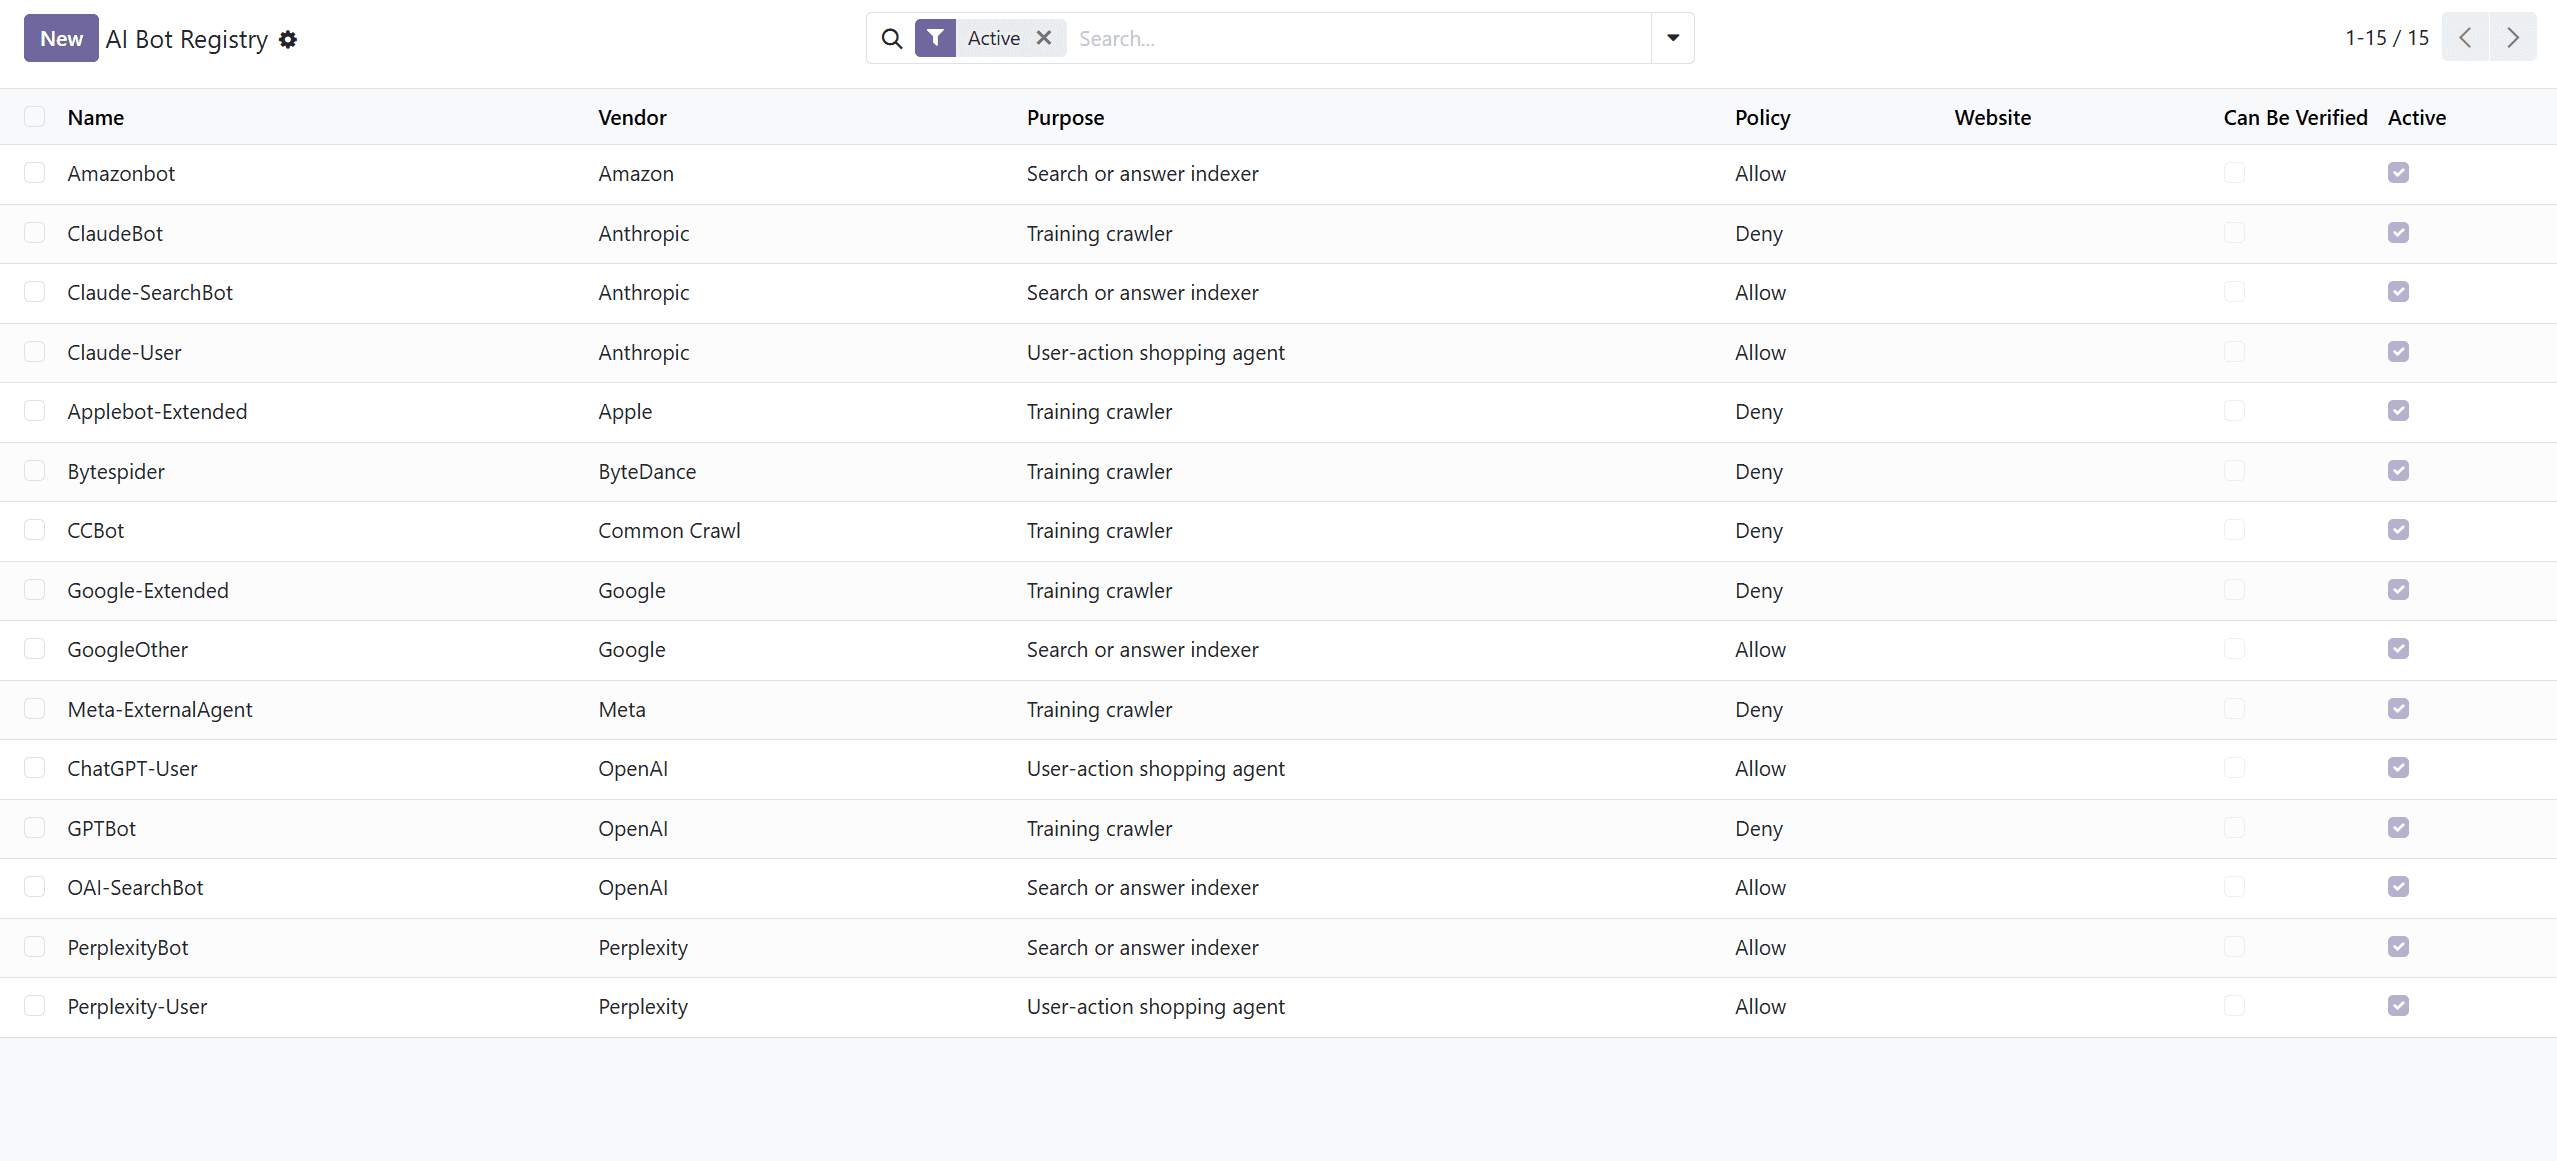The image size is (2557, 1161).
Task: Open the Google-Extended record
Action: click(148, 590)
